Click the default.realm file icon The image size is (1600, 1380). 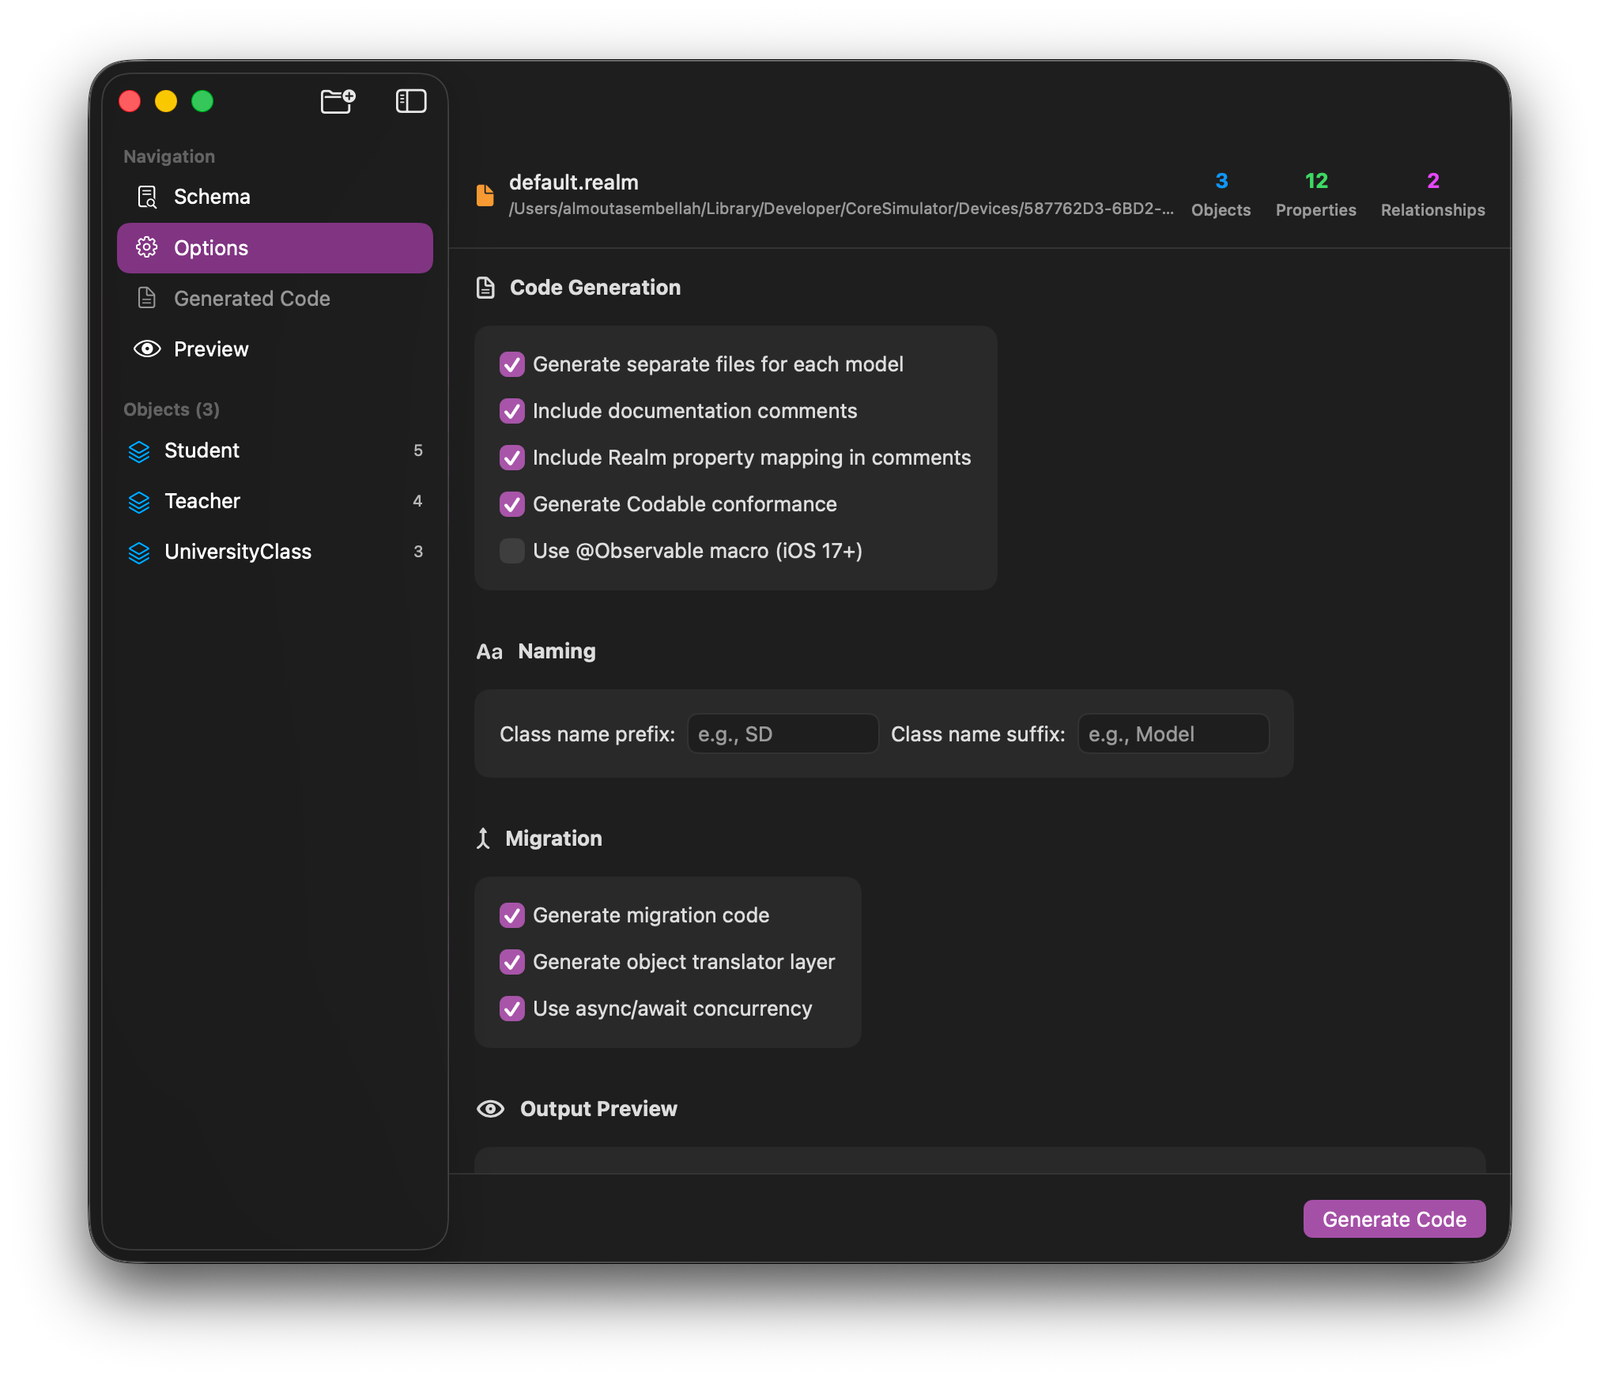(484, 194)
